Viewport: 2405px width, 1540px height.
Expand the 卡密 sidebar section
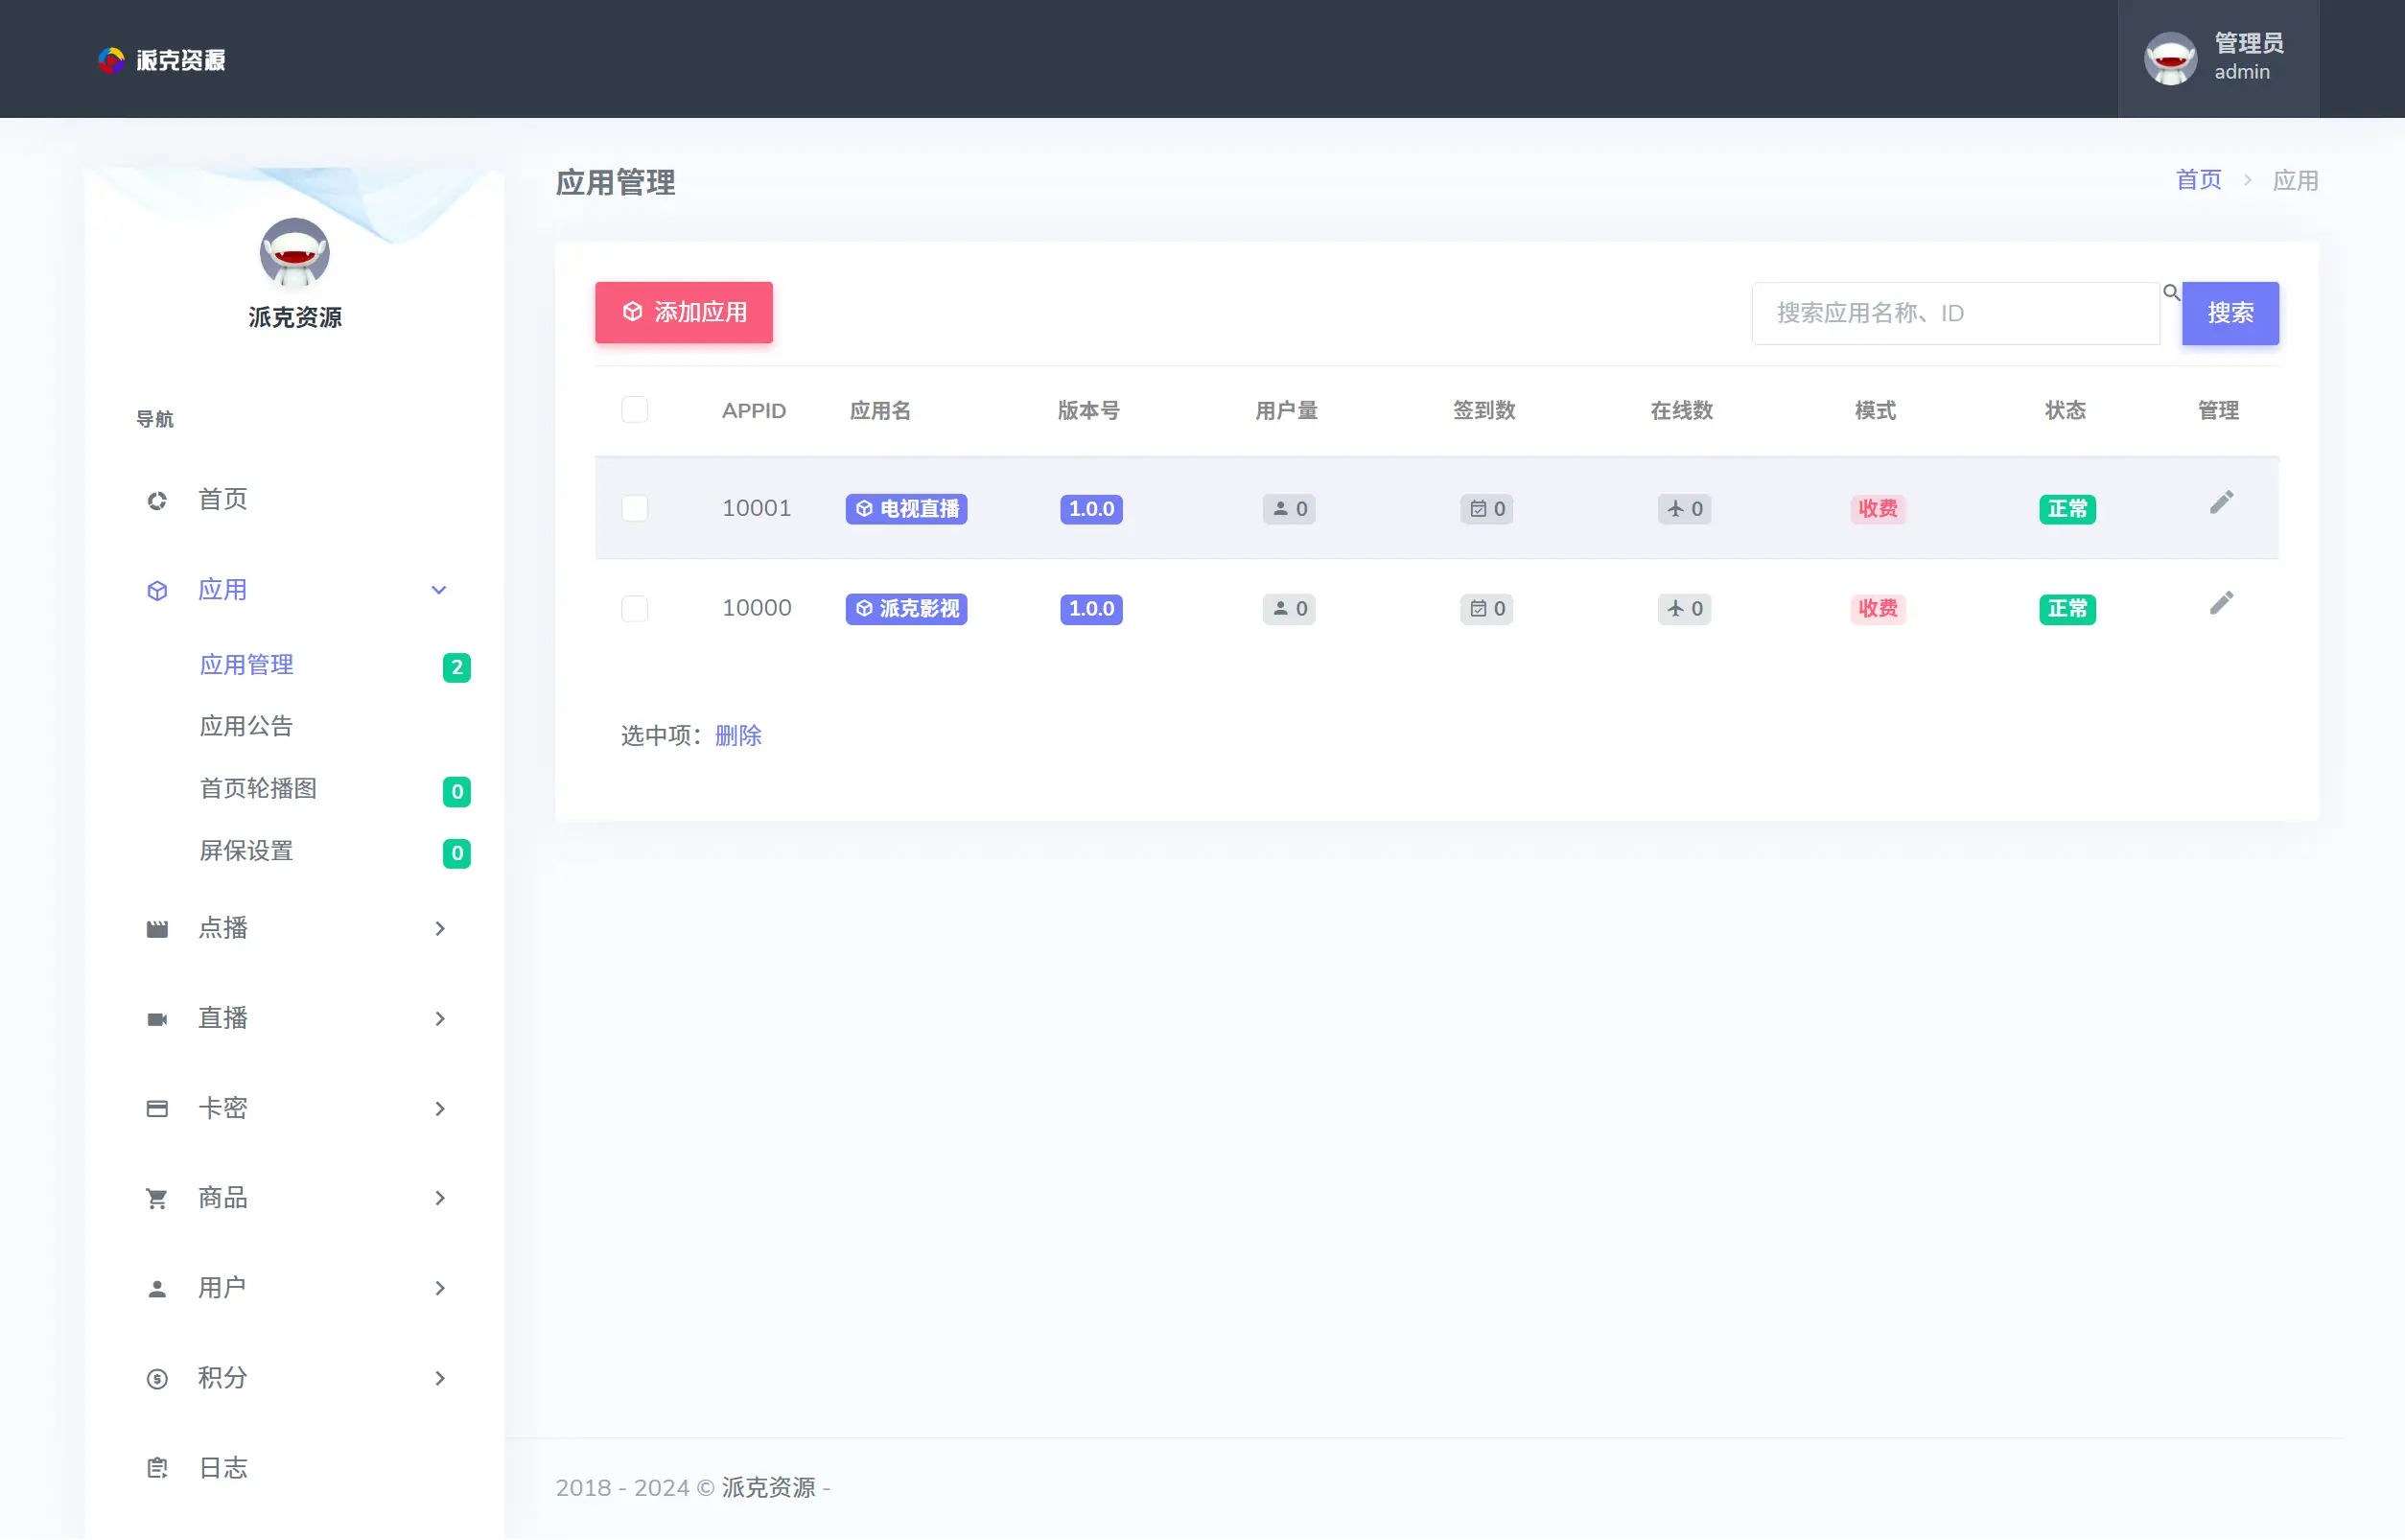296,1108
